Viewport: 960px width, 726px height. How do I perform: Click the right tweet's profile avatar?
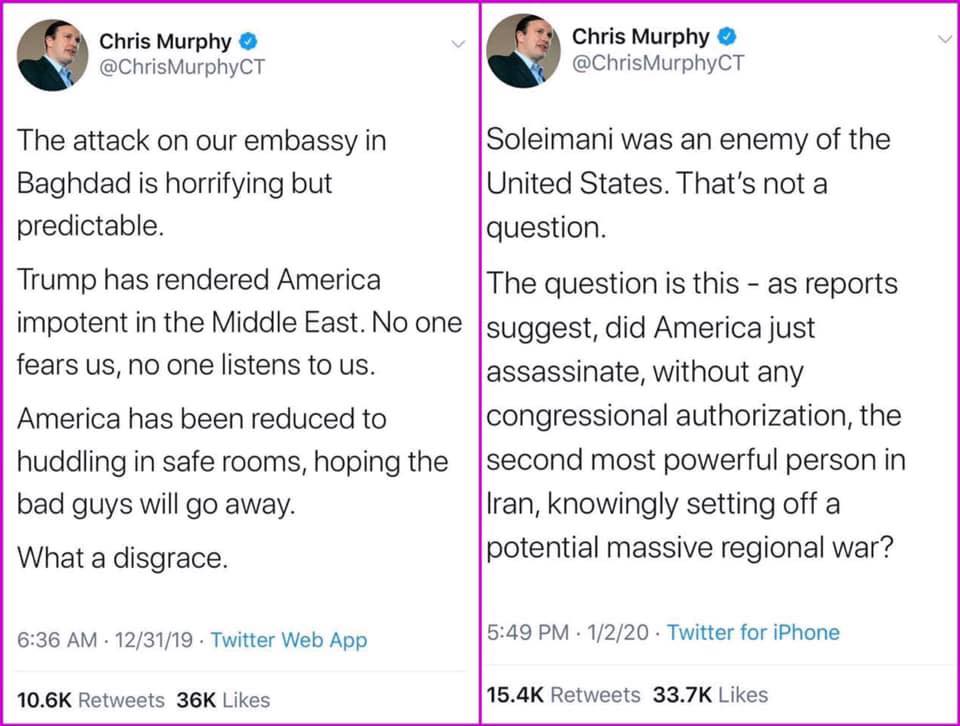click(523, 51)
